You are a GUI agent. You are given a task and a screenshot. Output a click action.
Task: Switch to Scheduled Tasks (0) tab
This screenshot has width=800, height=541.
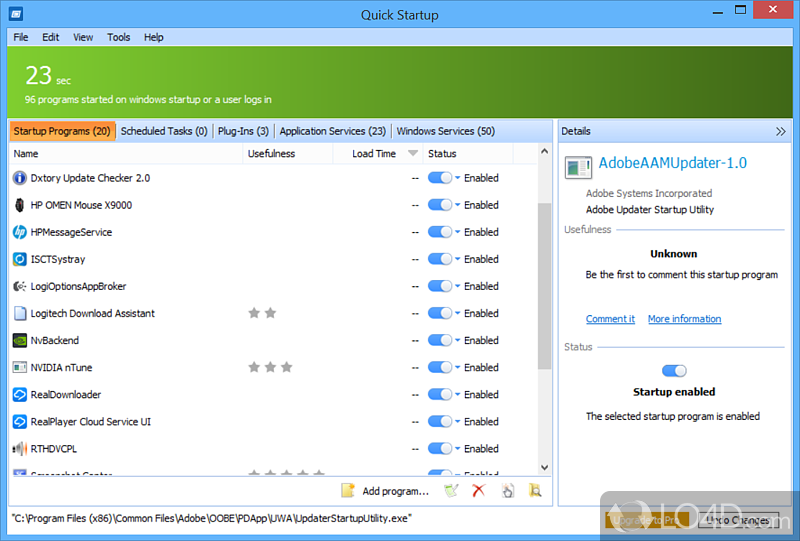tap(164, 131)
